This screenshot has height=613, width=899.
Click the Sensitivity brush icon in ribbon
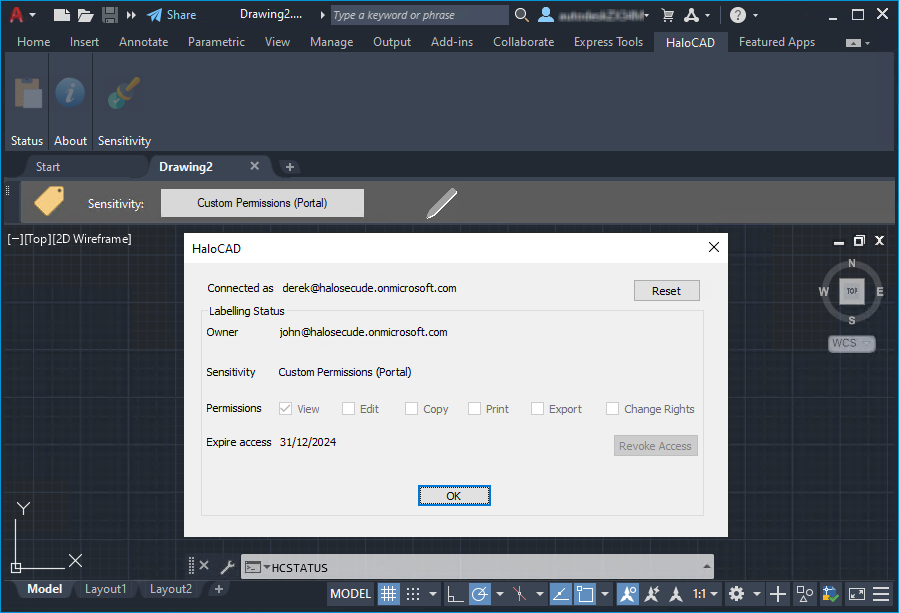pos(124,95)
